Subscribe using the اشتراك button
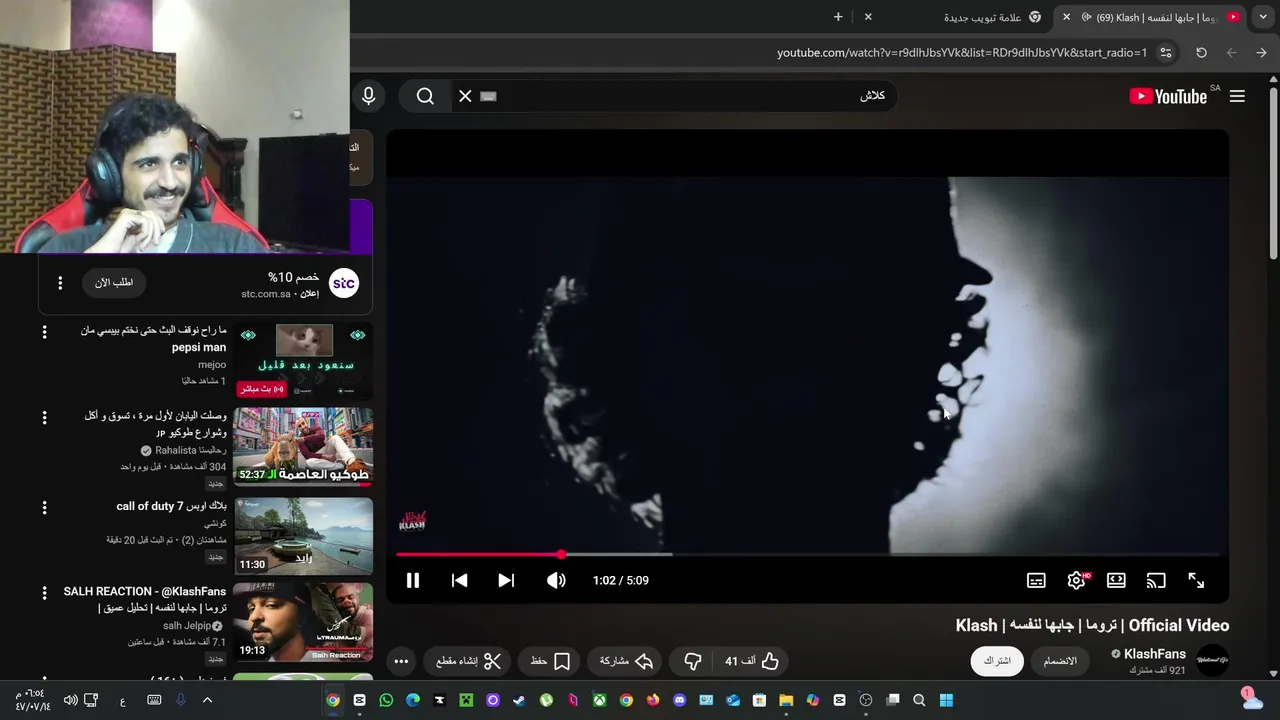Image resolution: width=1280 pixels, height=720 pixels. tap(997, 661)
